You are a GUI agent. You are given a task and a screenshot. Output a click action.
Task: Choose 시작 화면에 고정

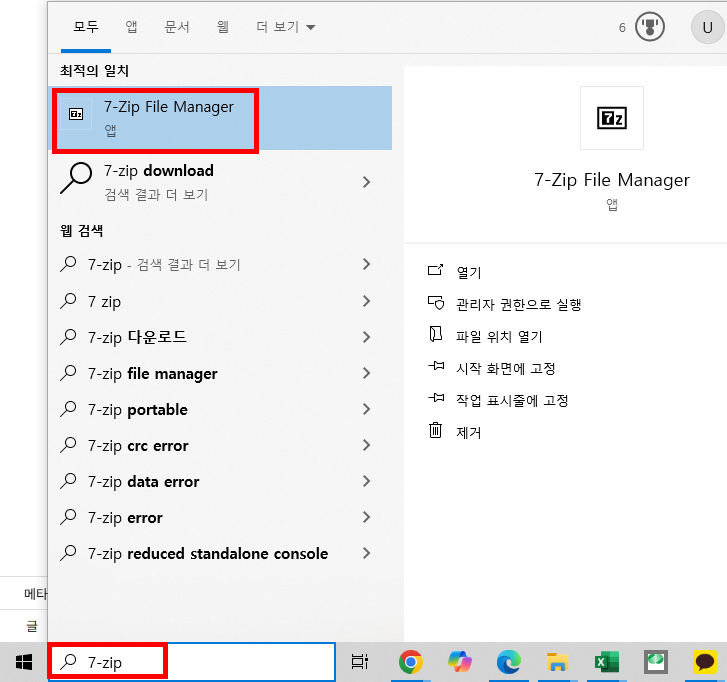tap(506, 368)
